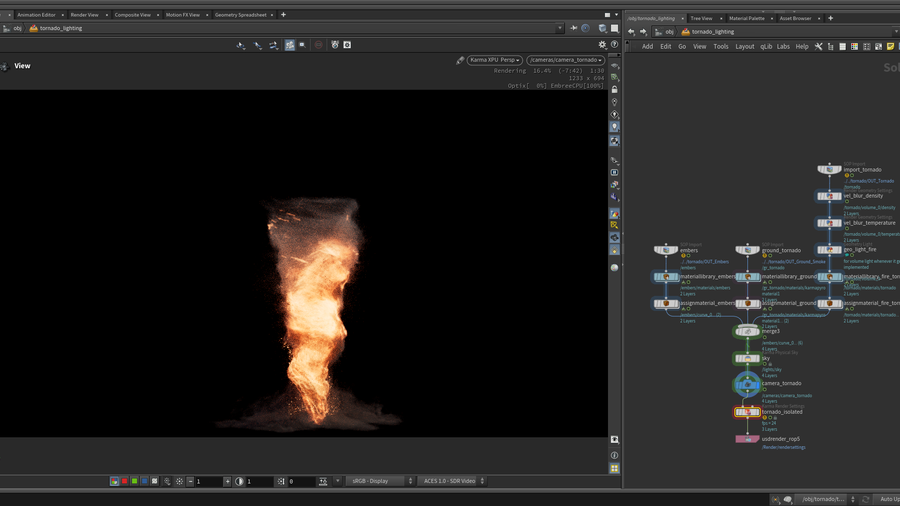The image size is (900, 506).
Task: Switch to the Geometry Spreadsheet tab
Action: [x=240, y=15]
